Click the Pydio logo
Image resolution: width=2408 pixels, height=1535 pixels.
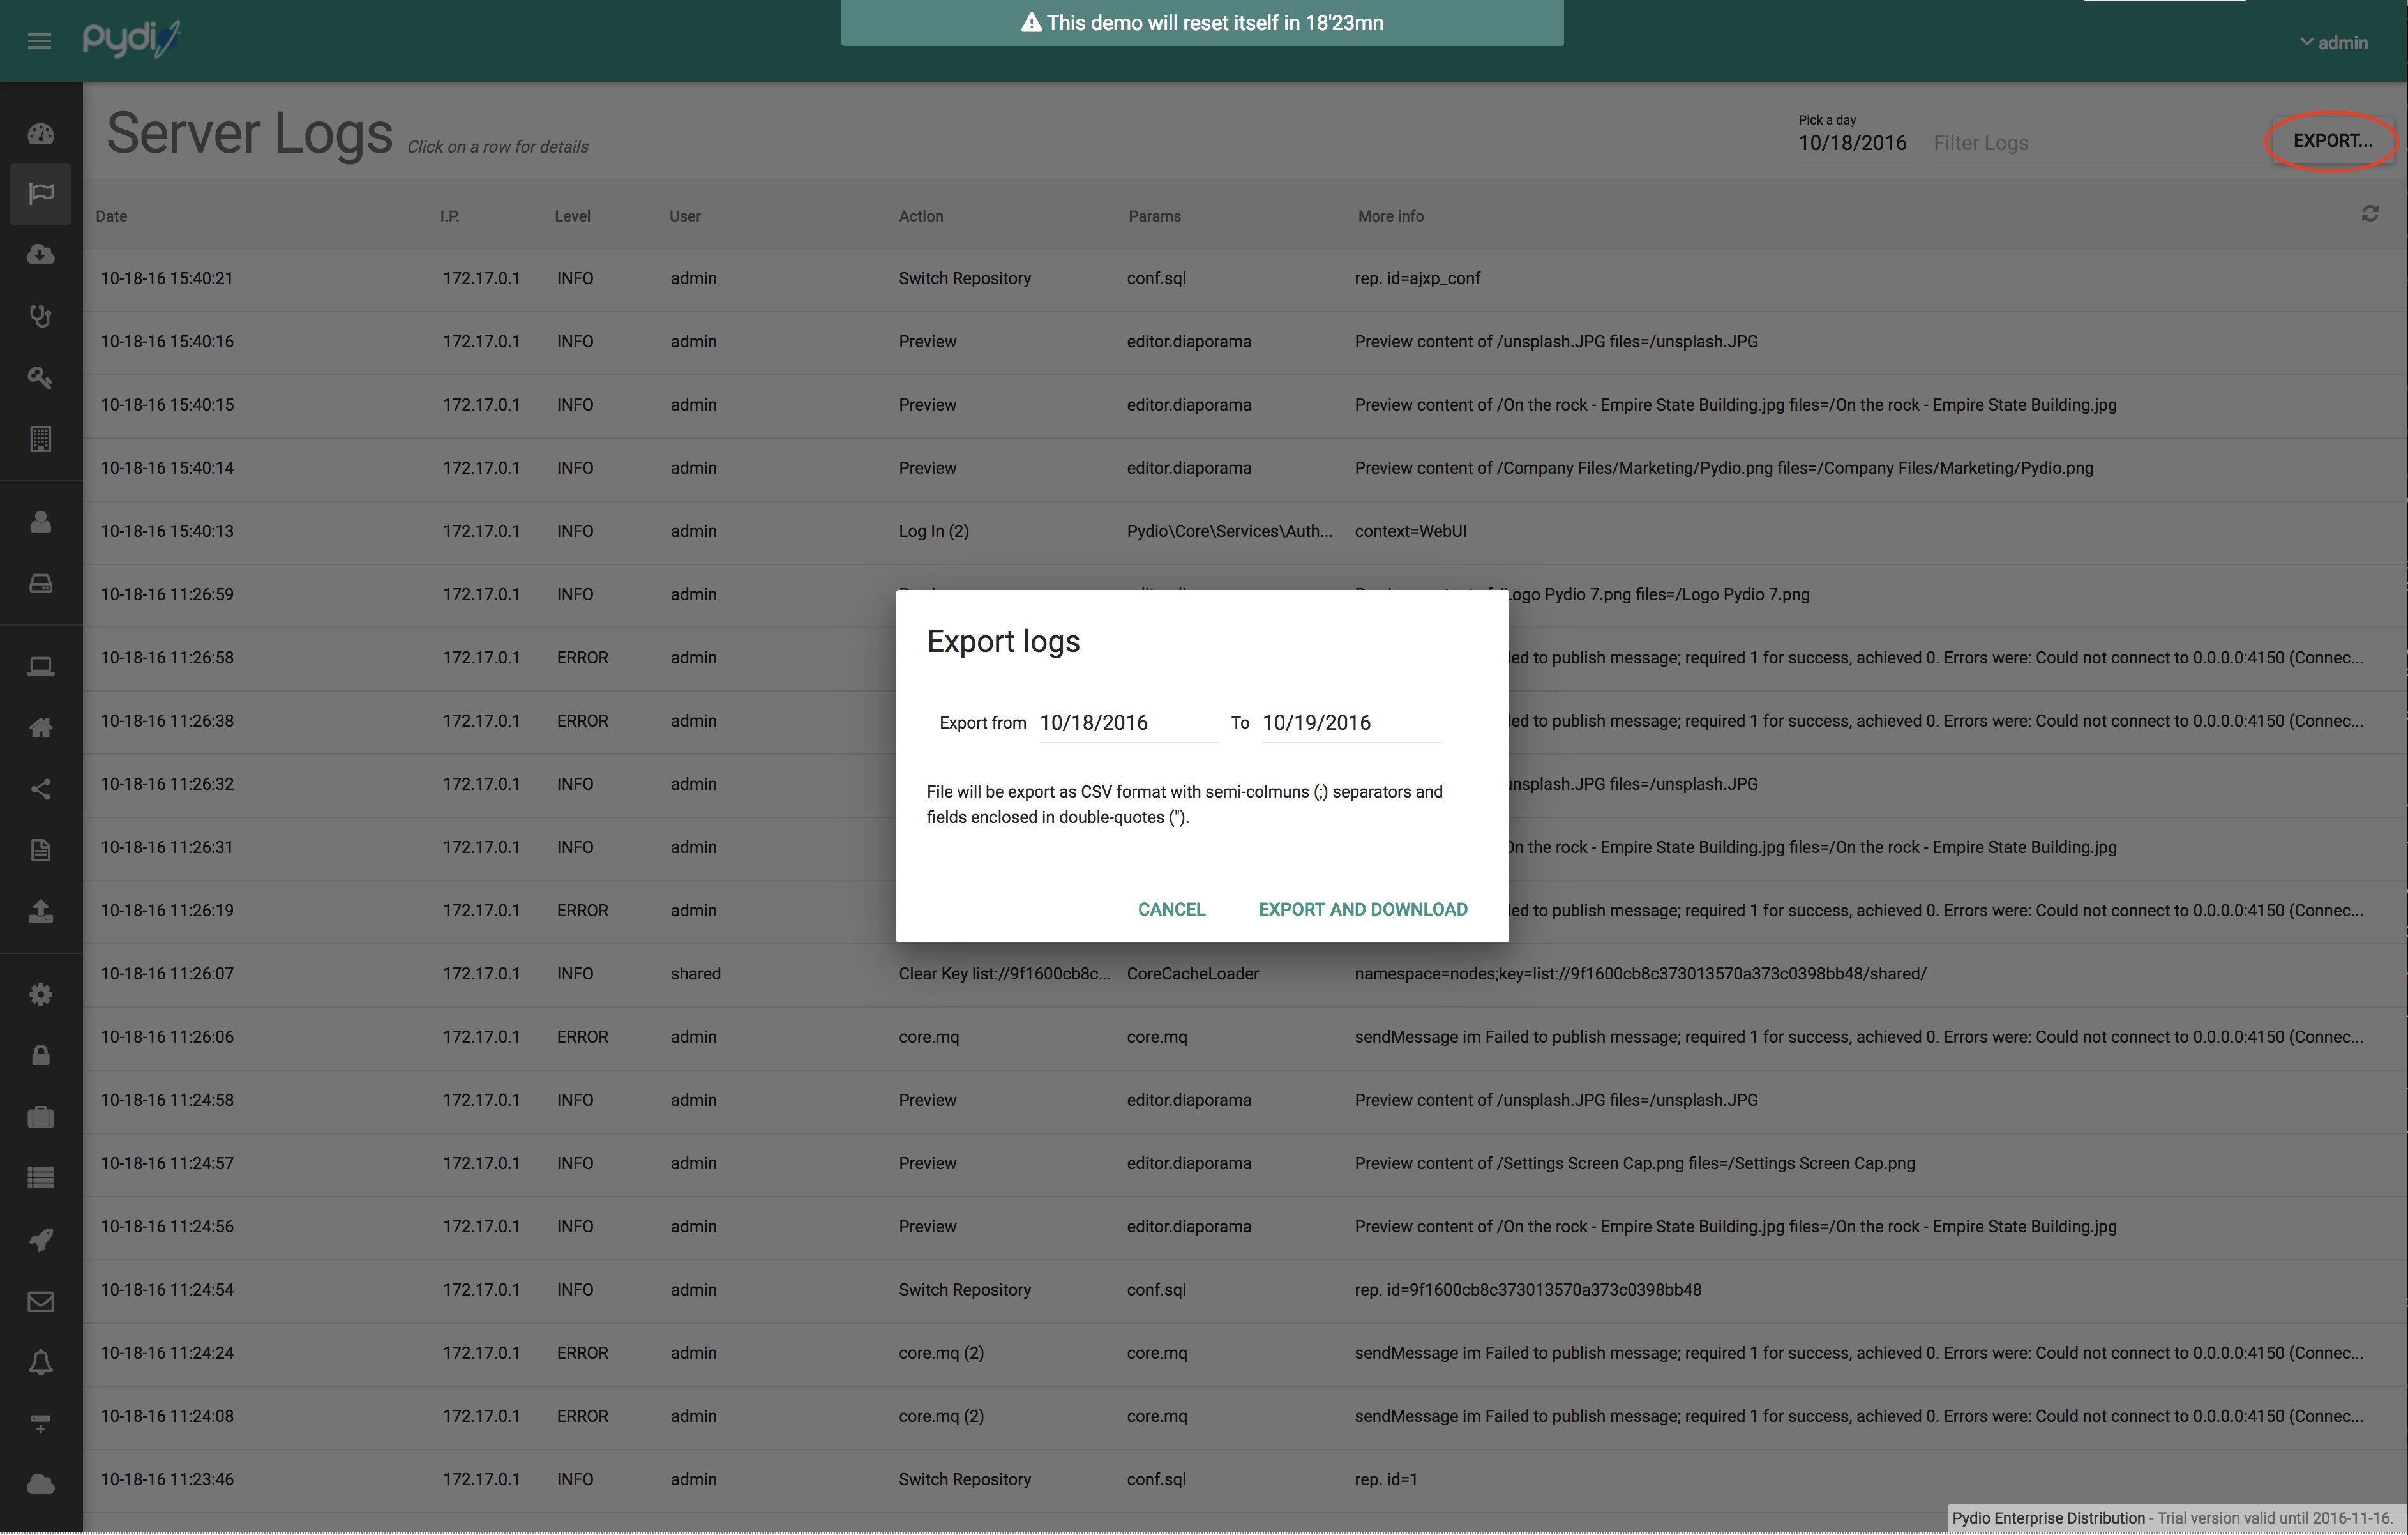[131, 39]
